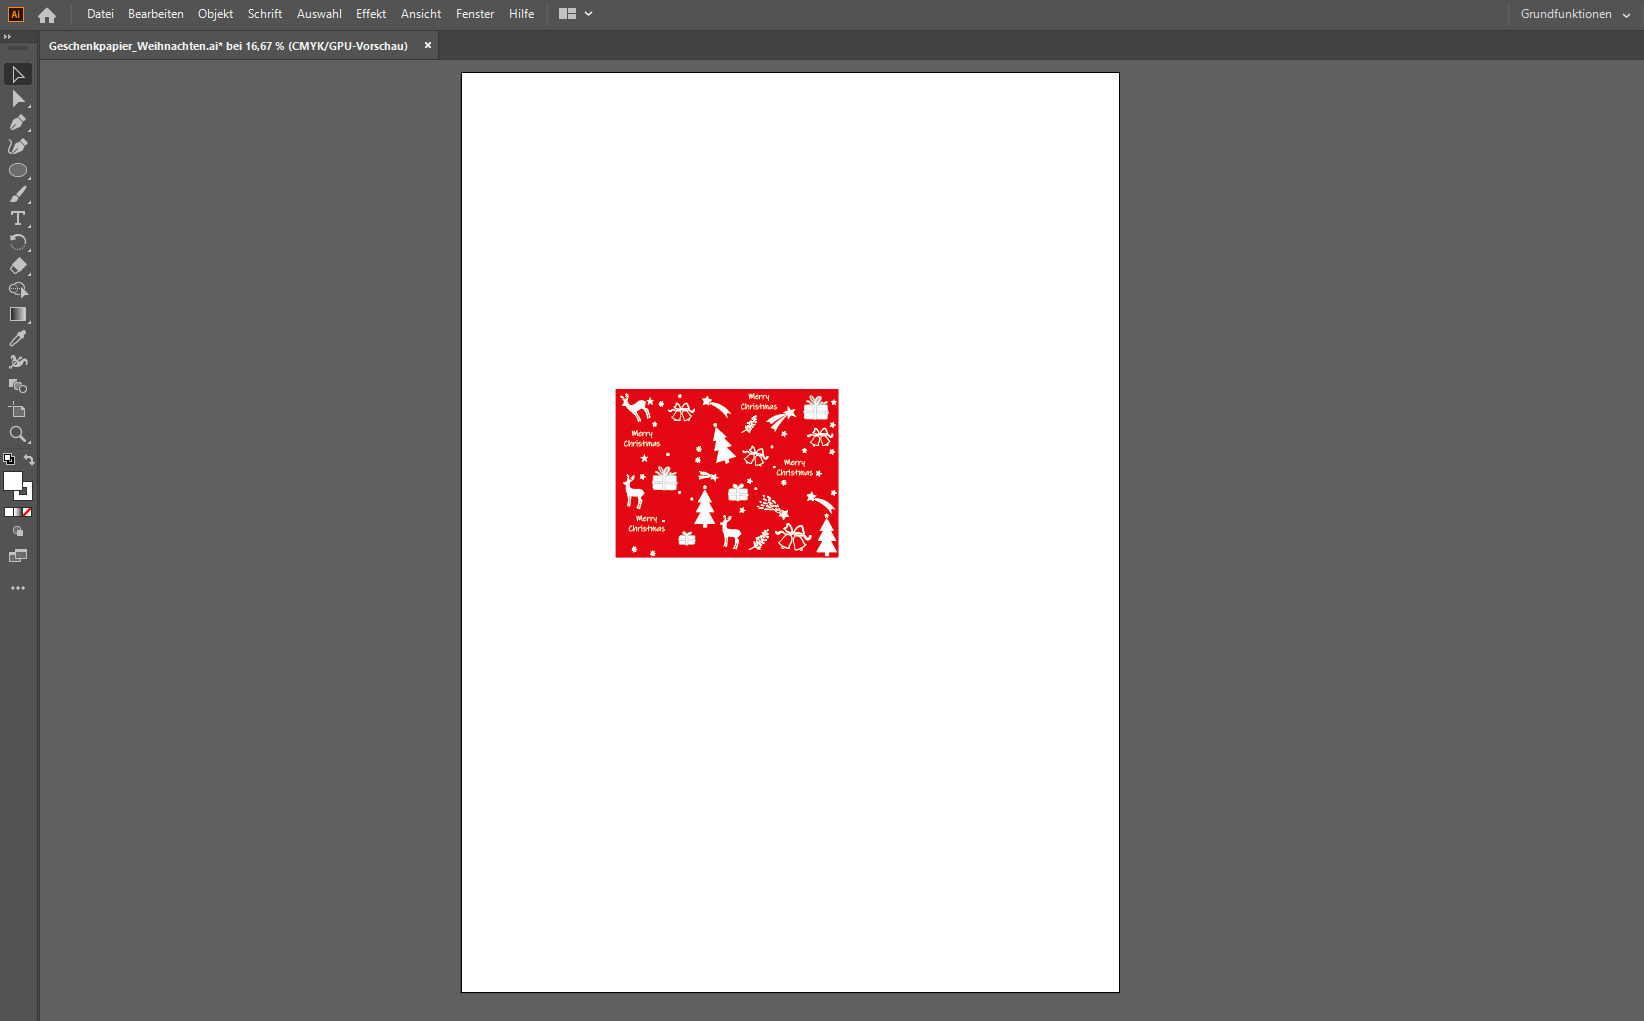1644x1021 pixels.
Task: Reset to default fill and stroke
Action: (9, 460)
